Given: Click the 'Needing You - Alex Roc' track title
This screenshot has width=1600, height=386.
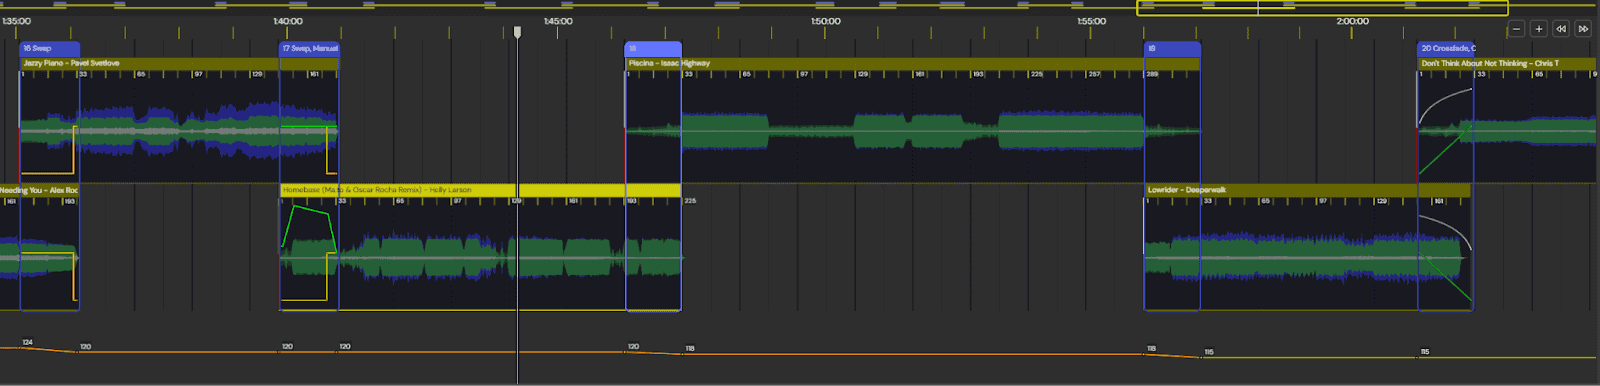Looking at the screenshot, I should 38,190.
